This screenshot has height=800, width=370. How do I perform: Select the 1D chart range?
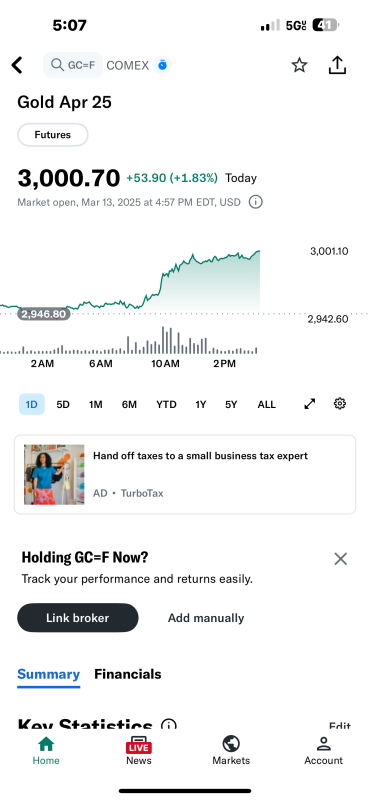(32, 404)
